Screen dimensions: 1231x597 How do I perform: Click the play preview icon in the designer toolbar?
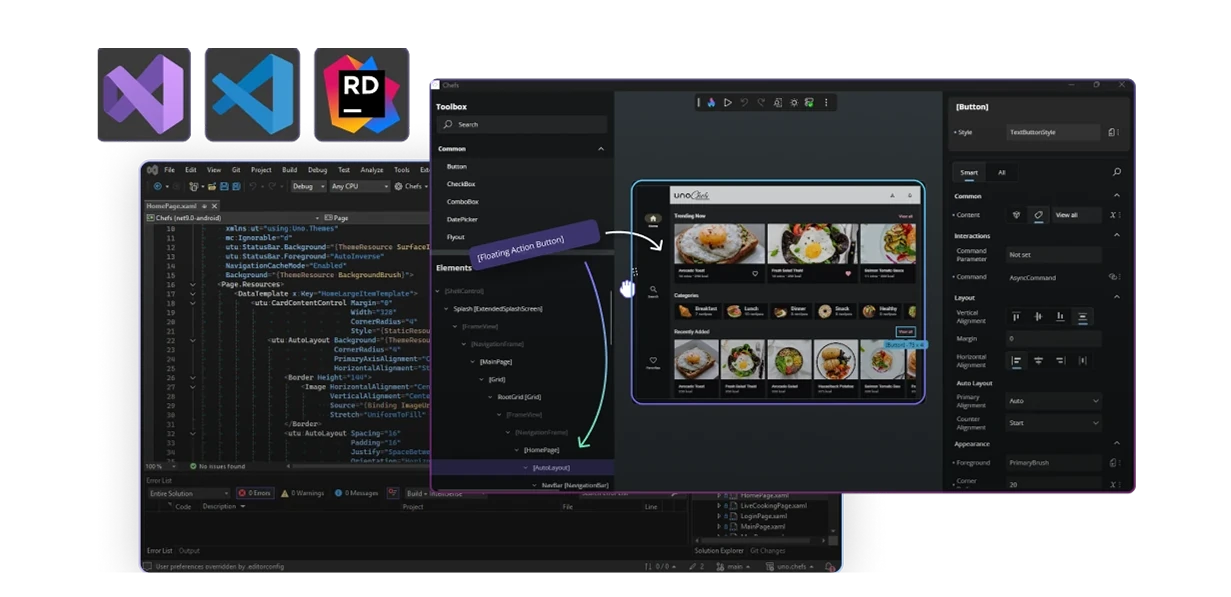click(727, 102)
